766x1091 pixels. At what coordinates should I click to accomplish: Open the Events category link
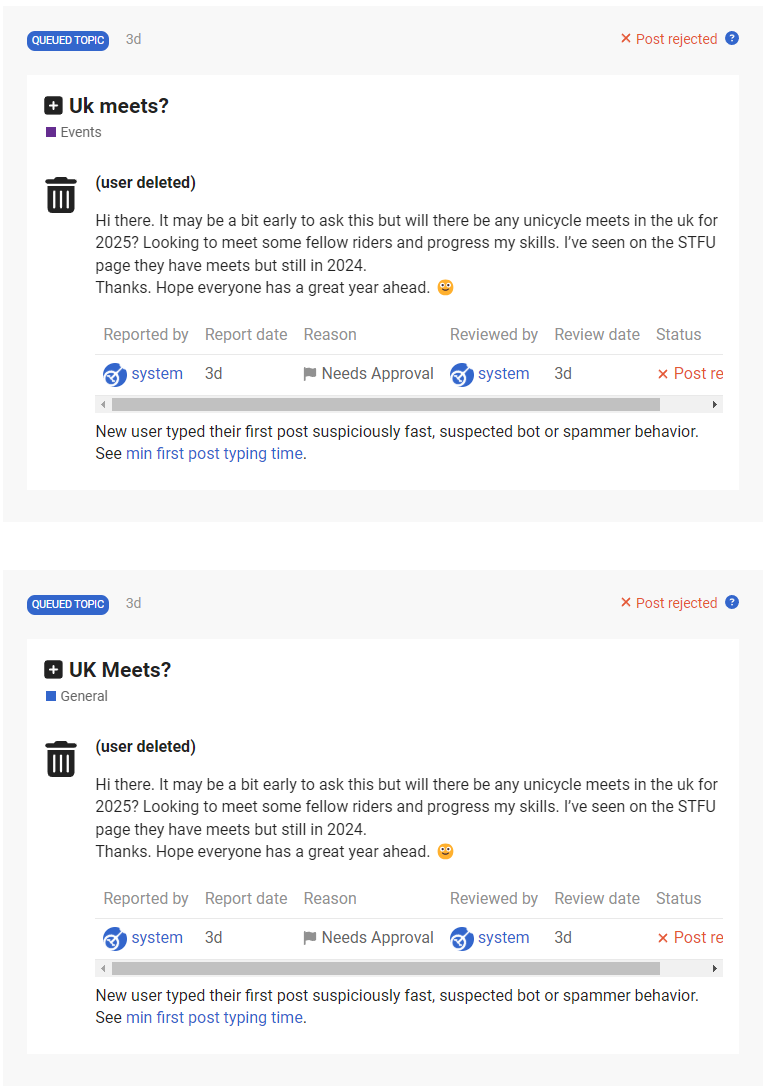tap(80, 132)
